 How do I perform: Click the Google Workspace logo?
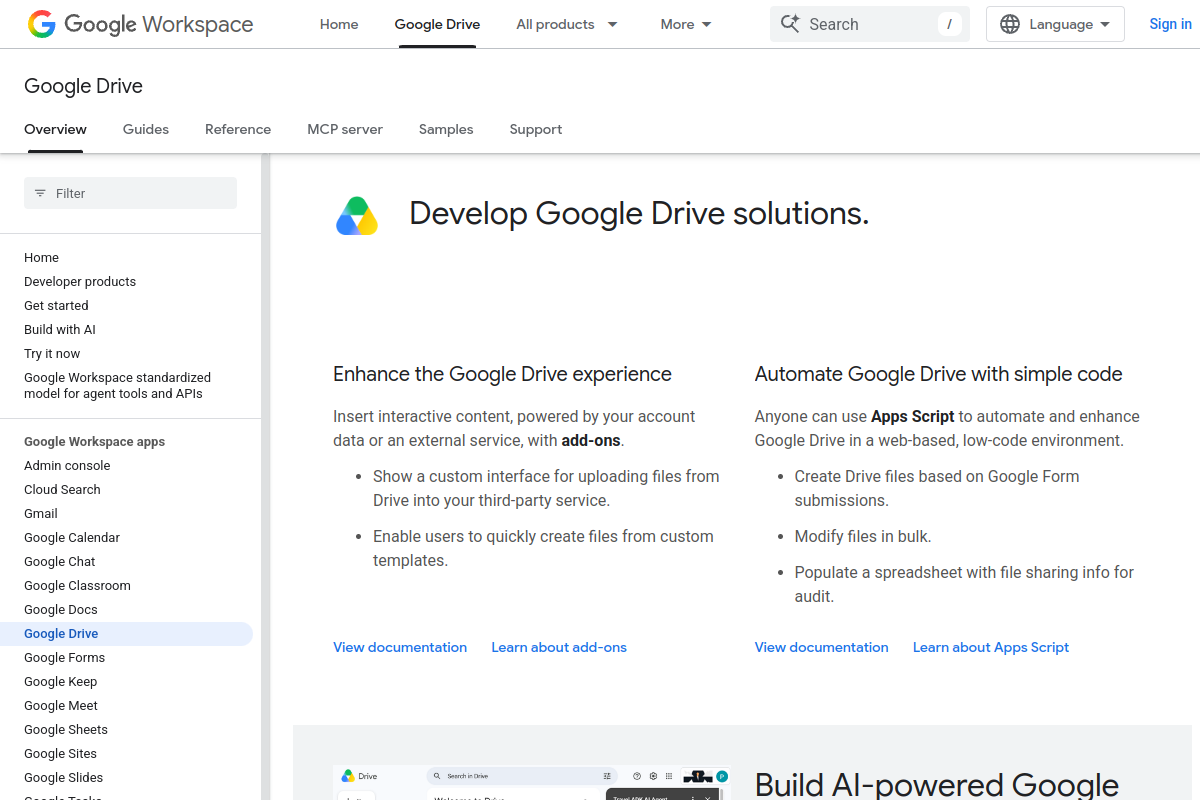point(140,24)
